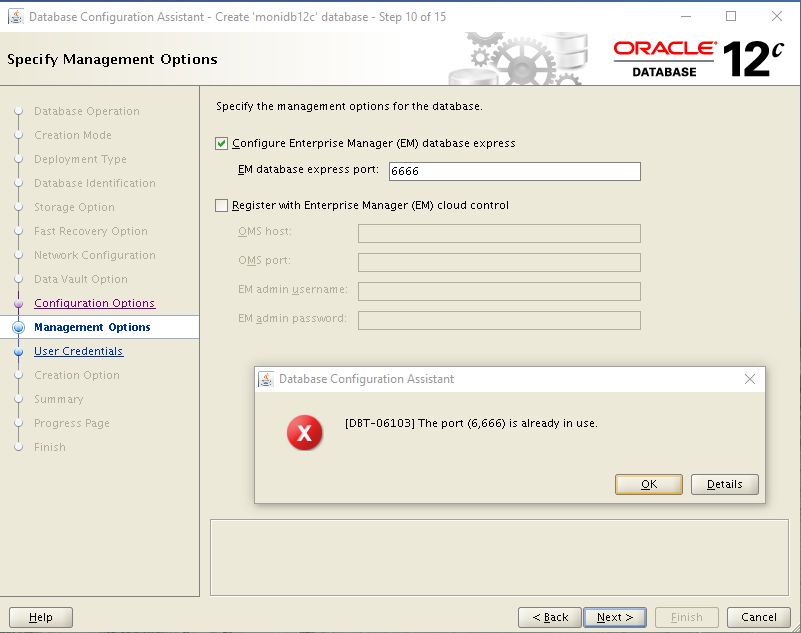Click the Oracle Database 12c logo
This screenshot has height=633, width=801.
[x=698, y=59]
